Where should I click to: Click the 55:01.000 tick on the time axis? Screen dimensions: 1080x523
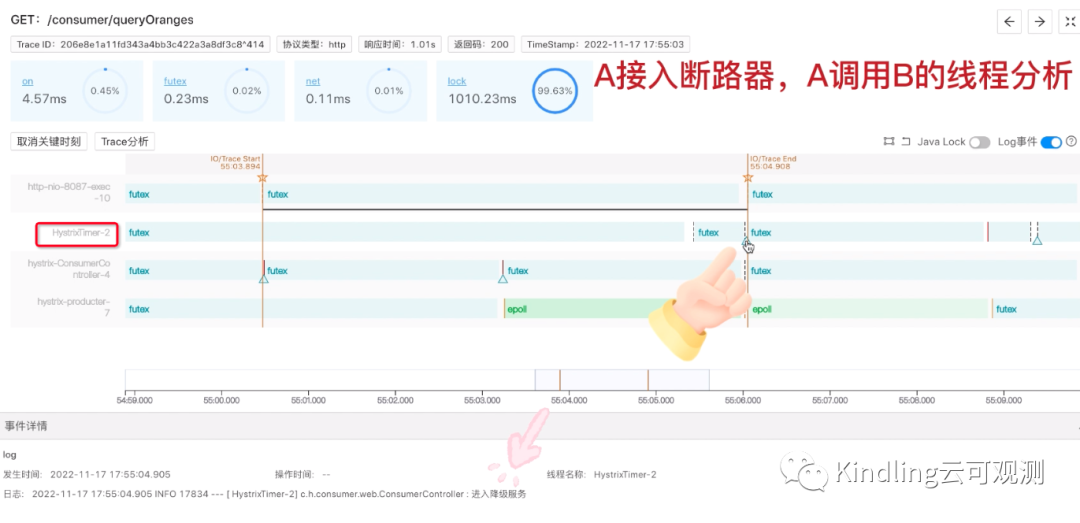point(308,399)
